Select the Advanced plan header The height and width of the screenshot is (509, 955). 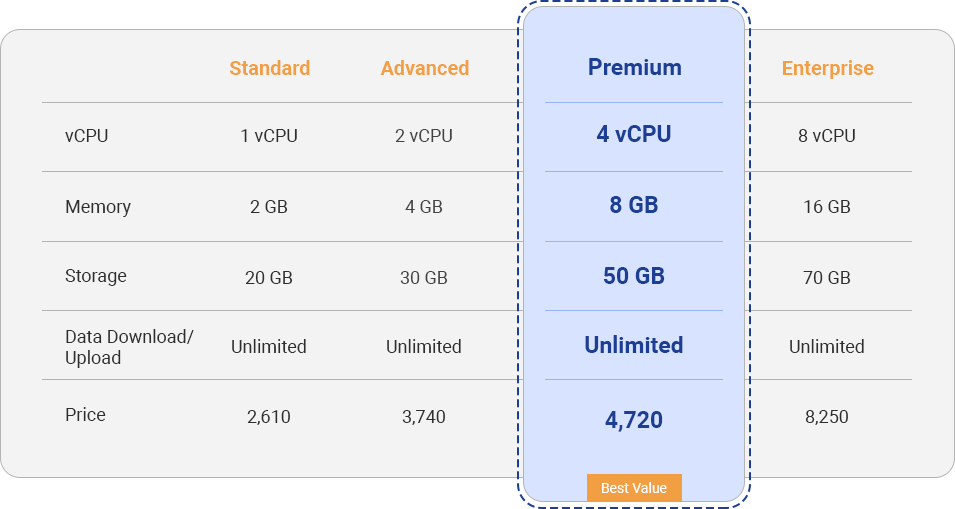(x=424, y=68)
